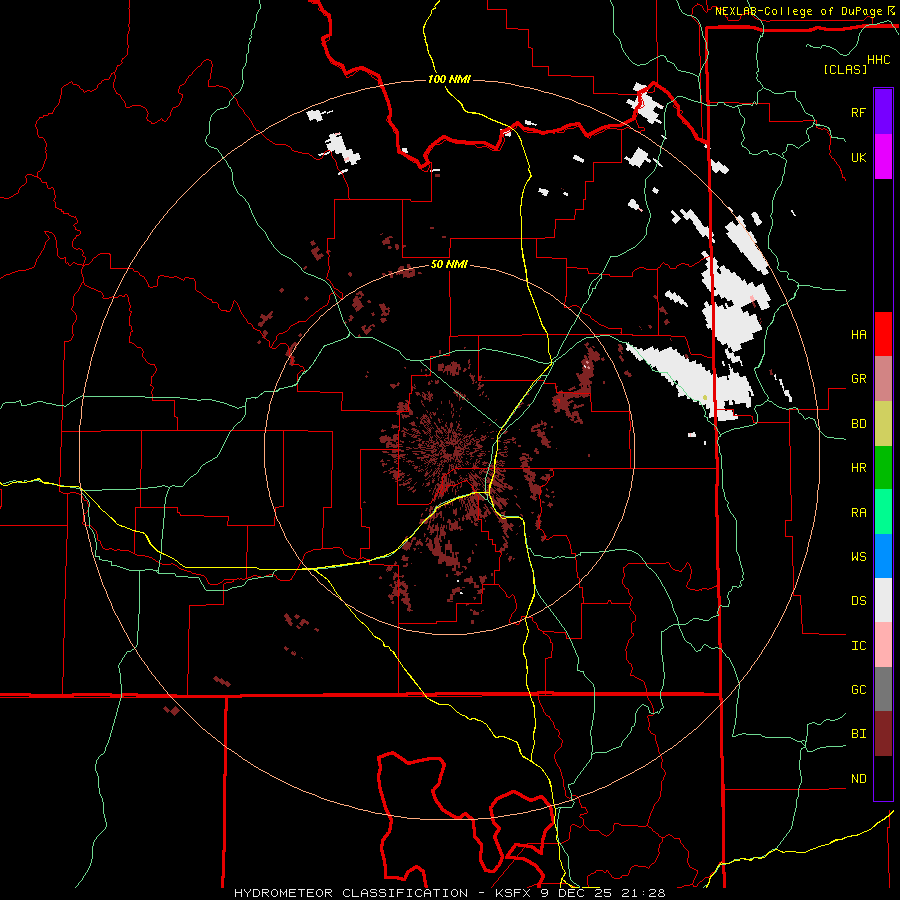Click the RA legend label
Viewport: 900px width, 900px height.
pos(858,513)
